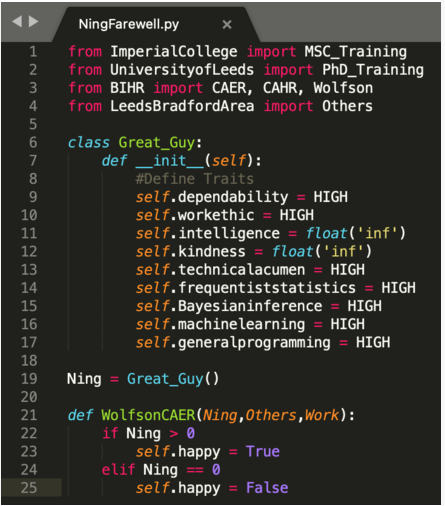Click on 'BIHR' in line 3
The image size is (445, 506).
click(x=127, y=88)
